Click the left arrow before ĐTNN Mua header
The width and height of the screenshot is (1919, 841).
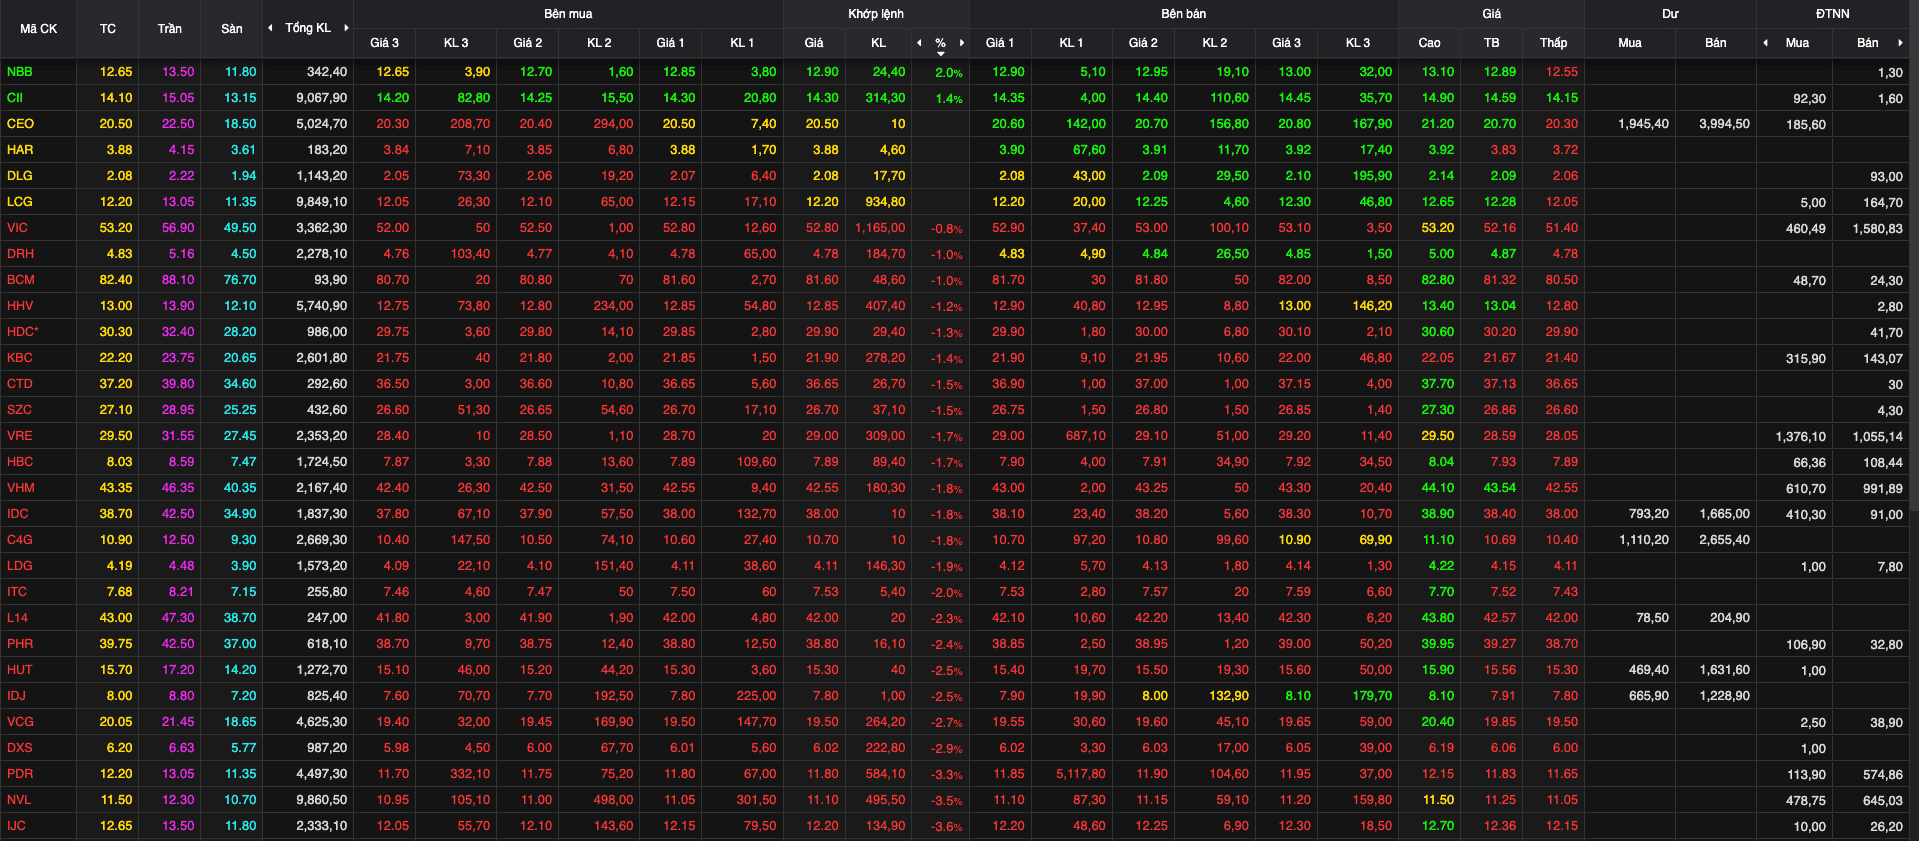click(x=1765, y=43)
